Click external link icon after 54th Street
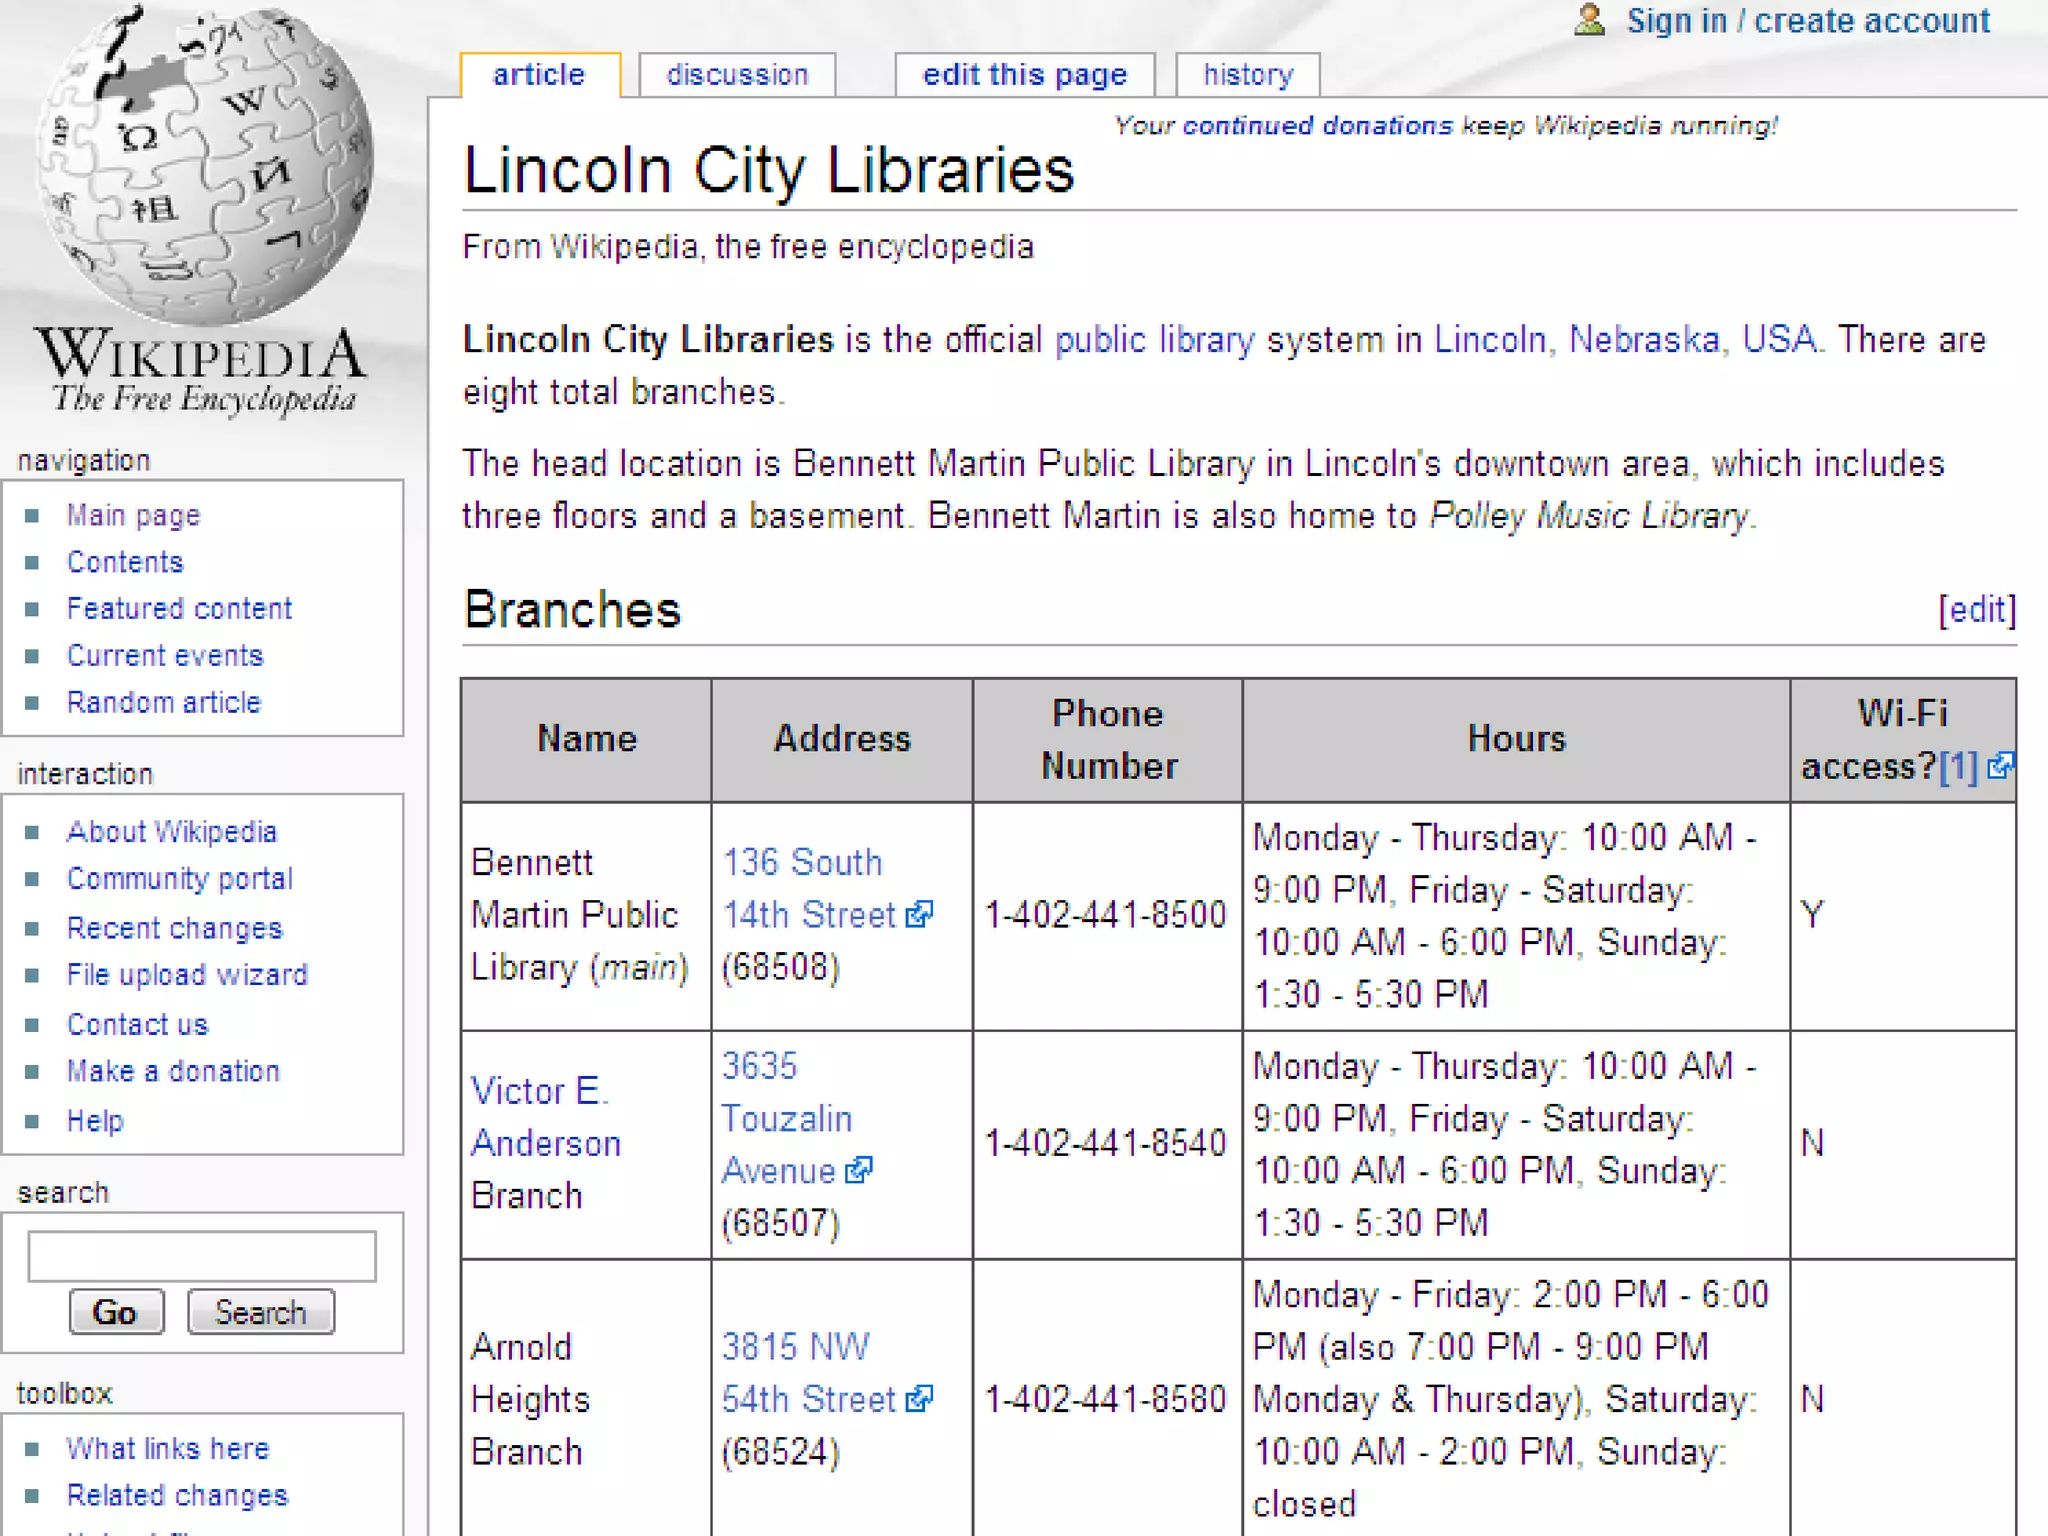 [x=919, y=1398]
